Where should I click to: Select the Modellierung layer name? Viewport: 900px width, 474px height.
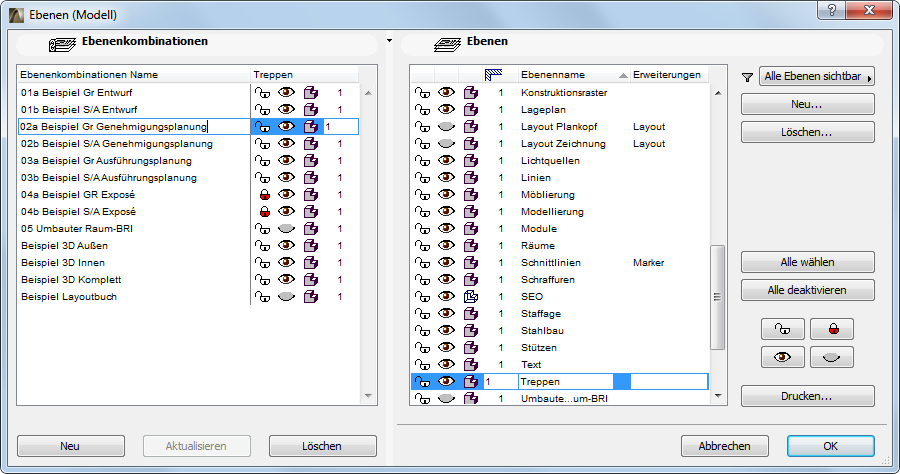552,212
